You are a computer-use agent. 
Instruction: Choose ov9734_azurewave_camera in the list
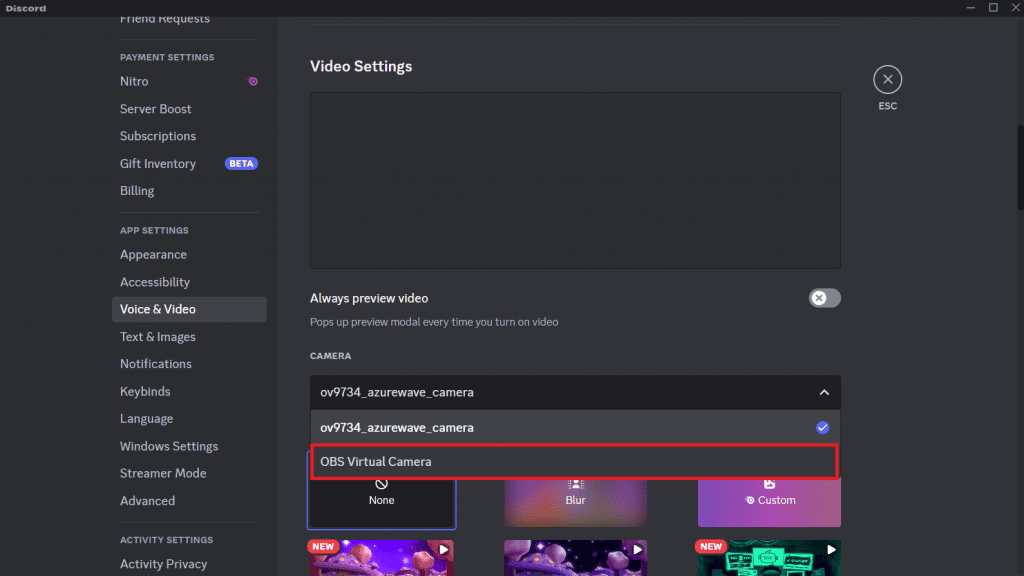pyautogui.click(x=575, y=427)
